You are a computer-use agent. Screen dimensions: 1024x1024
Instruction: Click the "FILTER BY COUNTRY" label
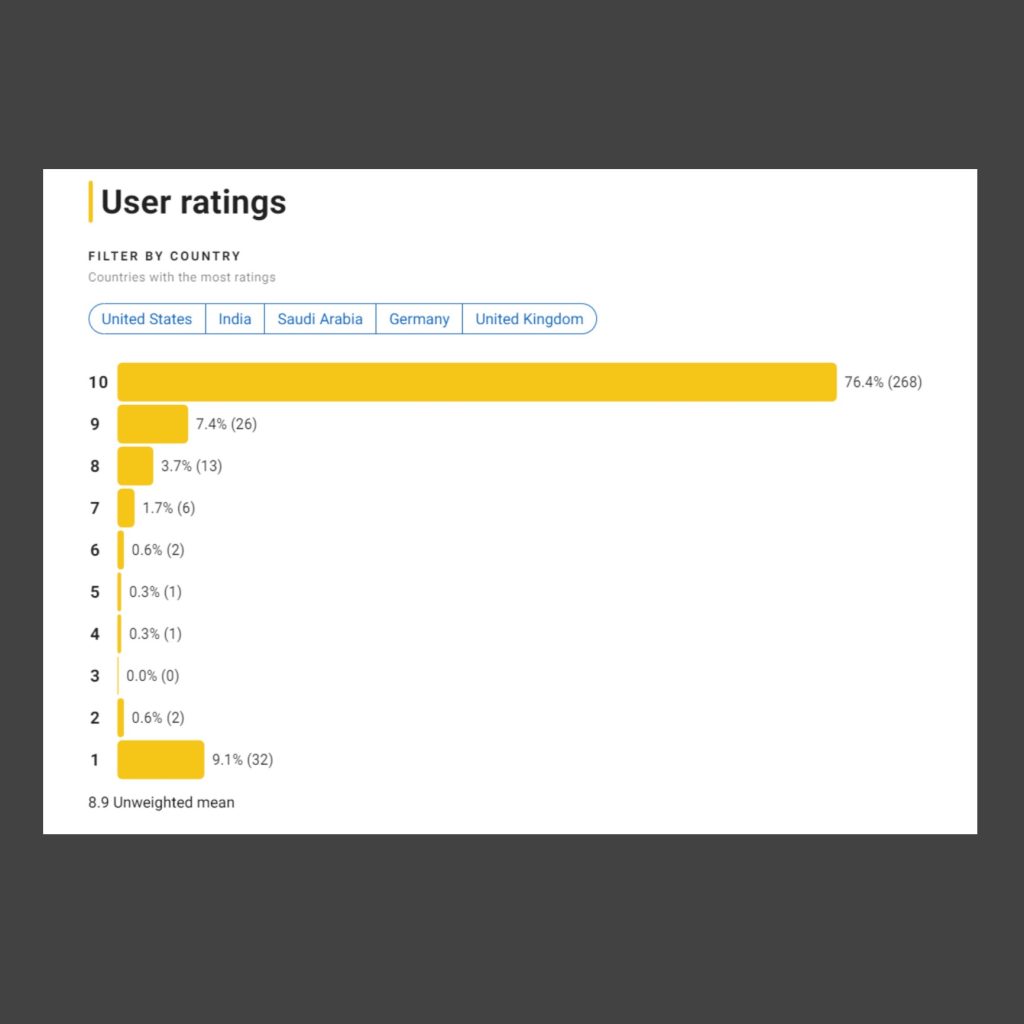pyautogui.click(x=164, y=256)
